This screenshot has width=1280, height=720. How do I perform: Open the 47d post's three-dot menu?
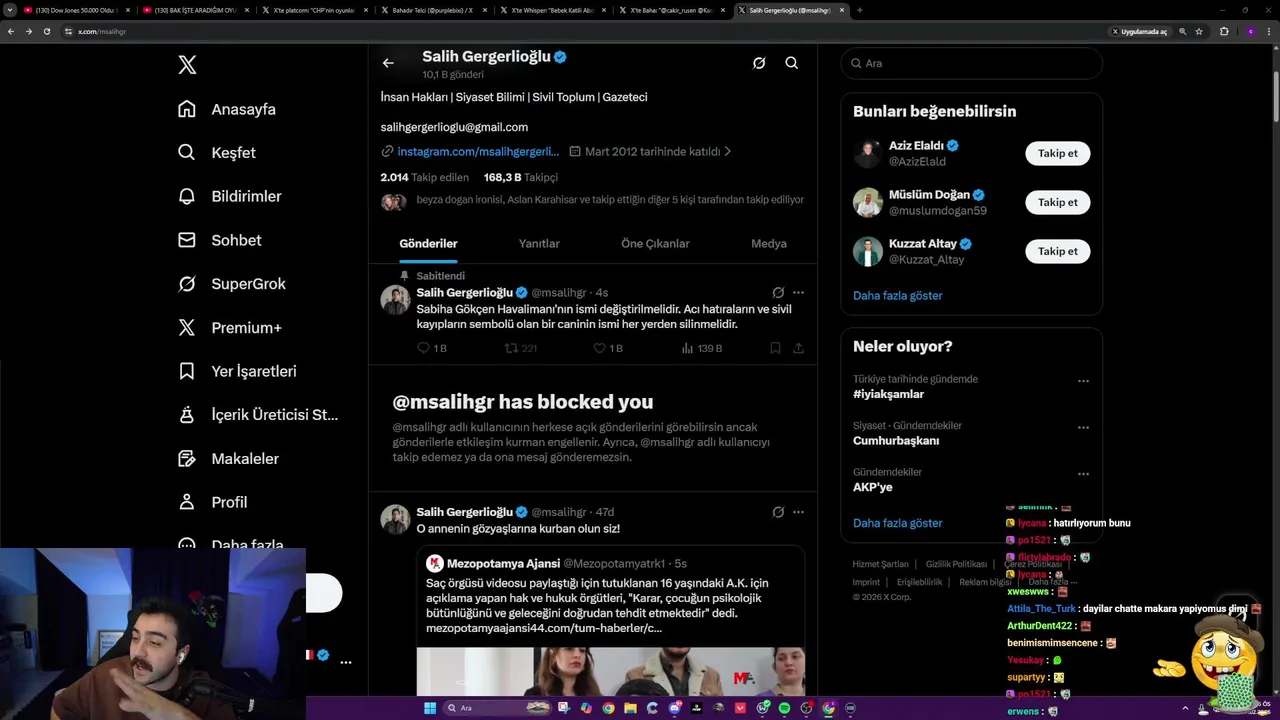[798, 512]
